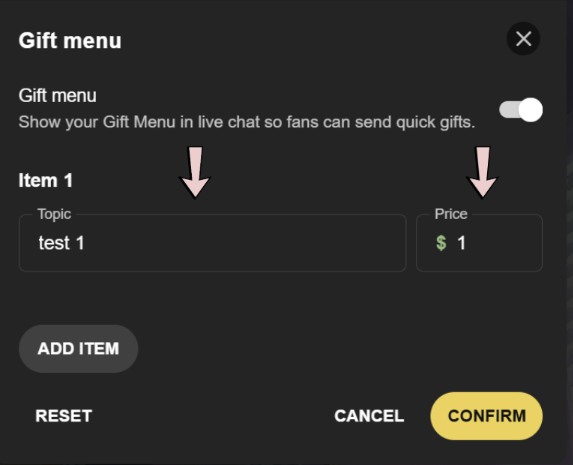Click the 'Show your Gift Menu' description text
Image resolution: width=573 pixels, height=465 pixels.
point(247,122)
